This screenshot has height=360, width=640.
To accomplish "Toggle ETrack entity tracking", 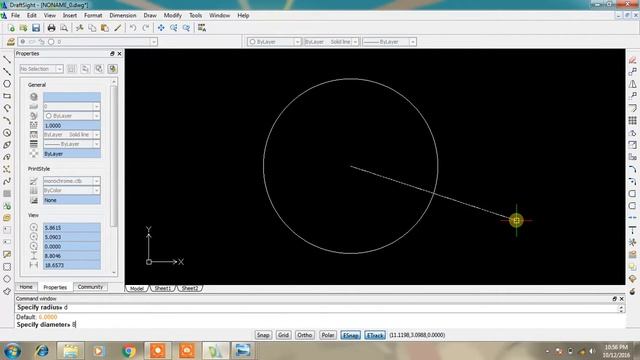I will tap(375, 335).
